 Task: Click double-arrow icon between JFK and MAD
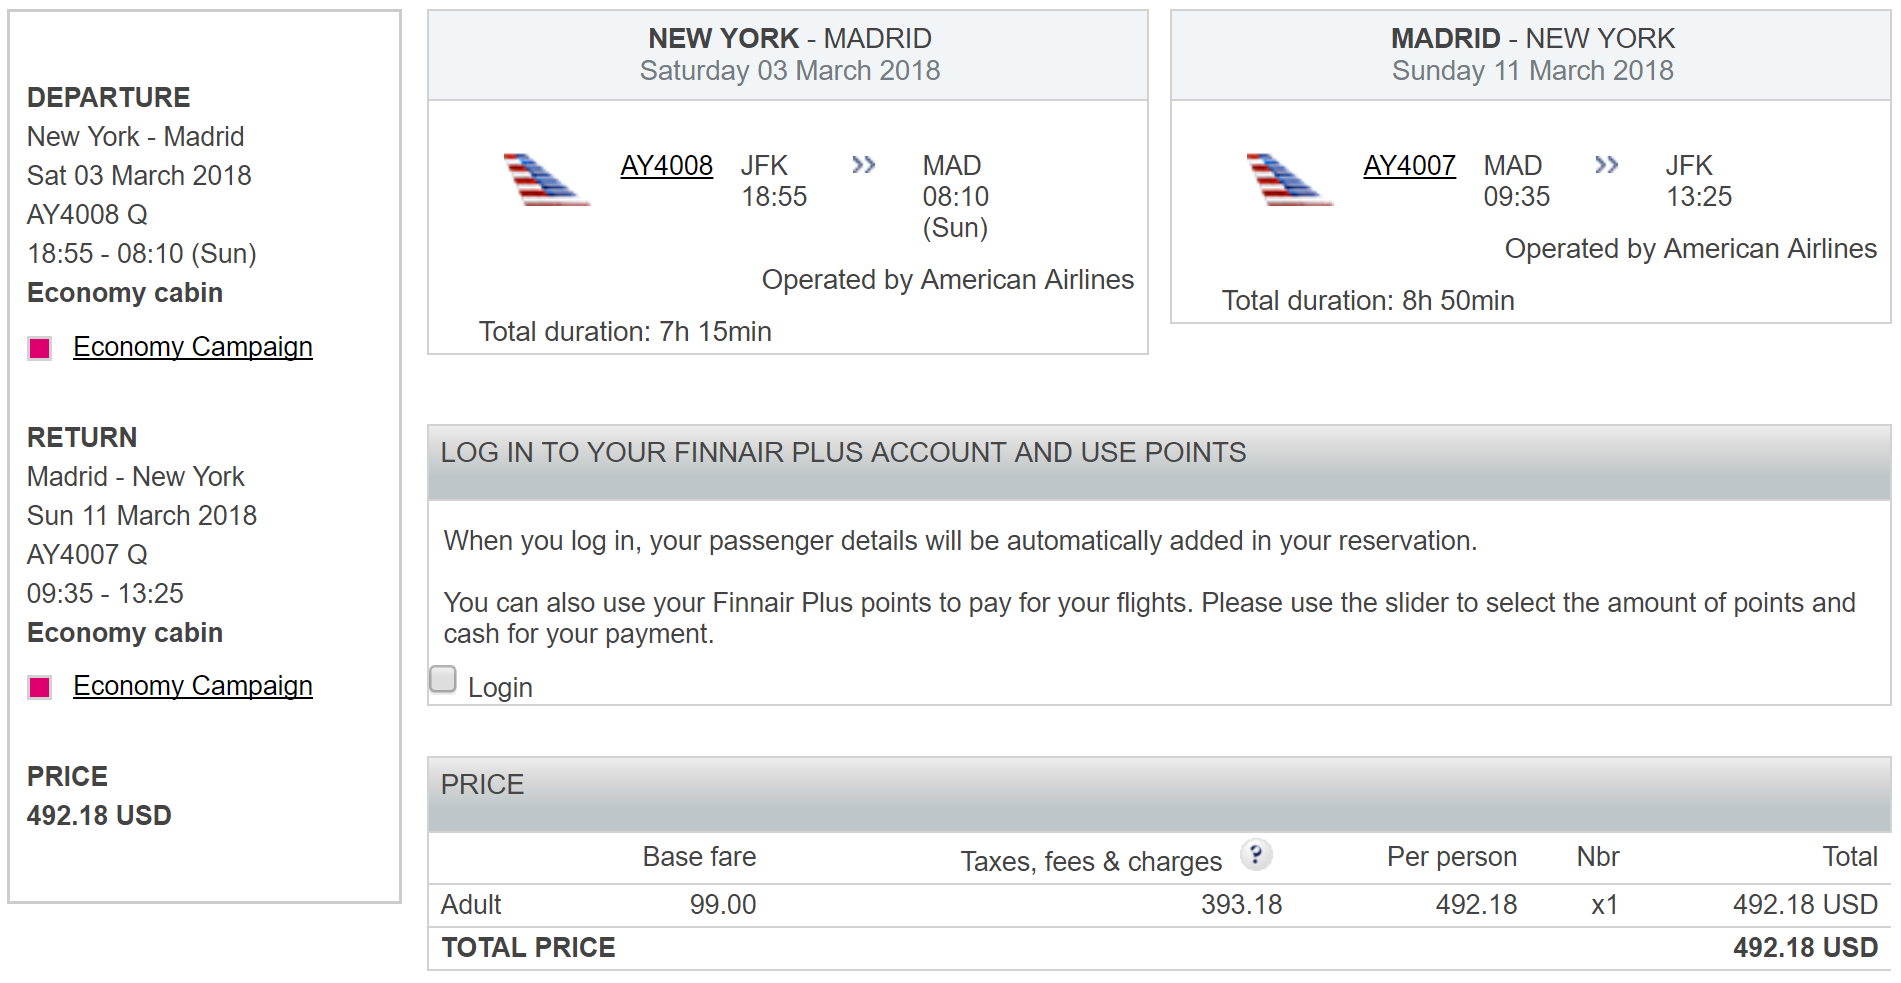pyautogui.click(x=863, y=165)
